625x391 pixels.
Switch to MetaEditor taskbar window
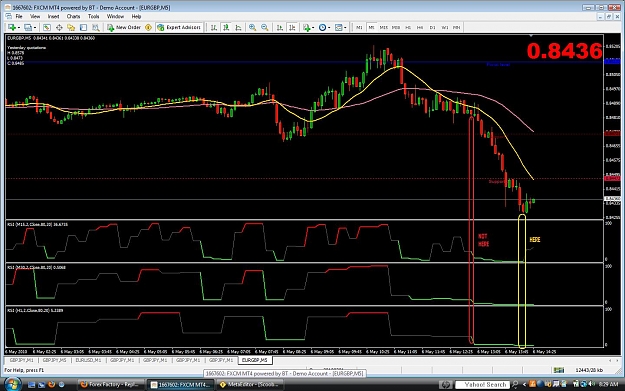click(250, 385)
